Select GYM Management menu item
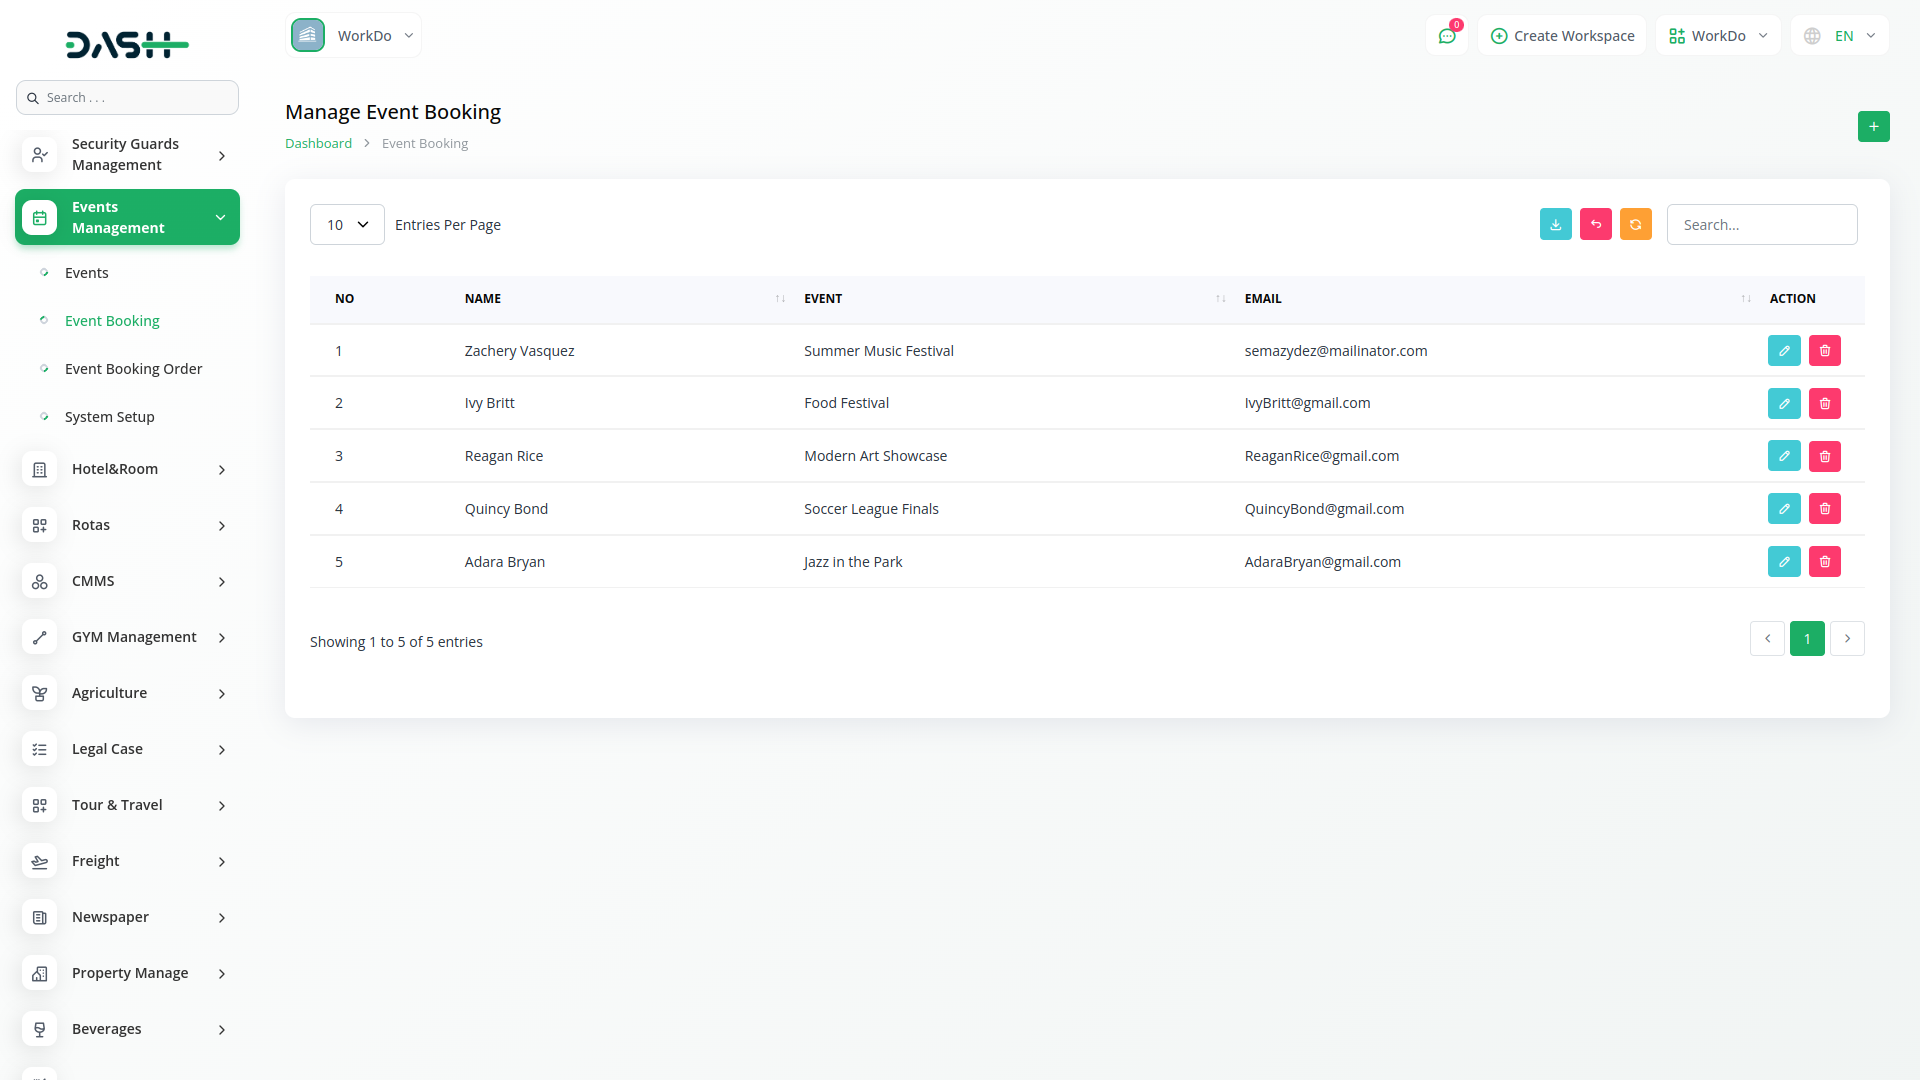This screenshot has width=1920, height=1080. [127, 637]
